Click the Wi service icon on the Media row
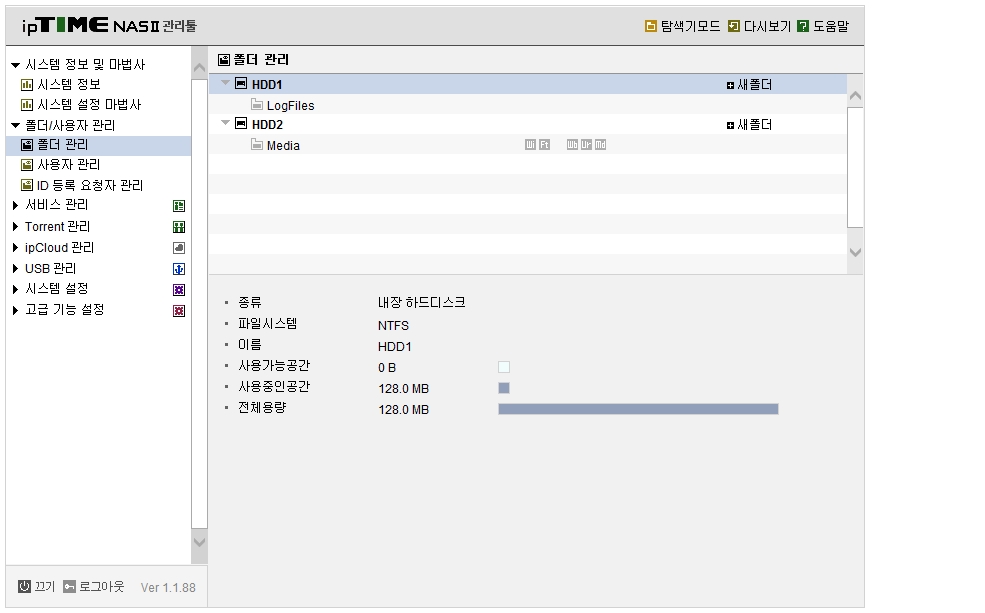The image size is (985, 613). pyautogui.click(x=530, y=145)
